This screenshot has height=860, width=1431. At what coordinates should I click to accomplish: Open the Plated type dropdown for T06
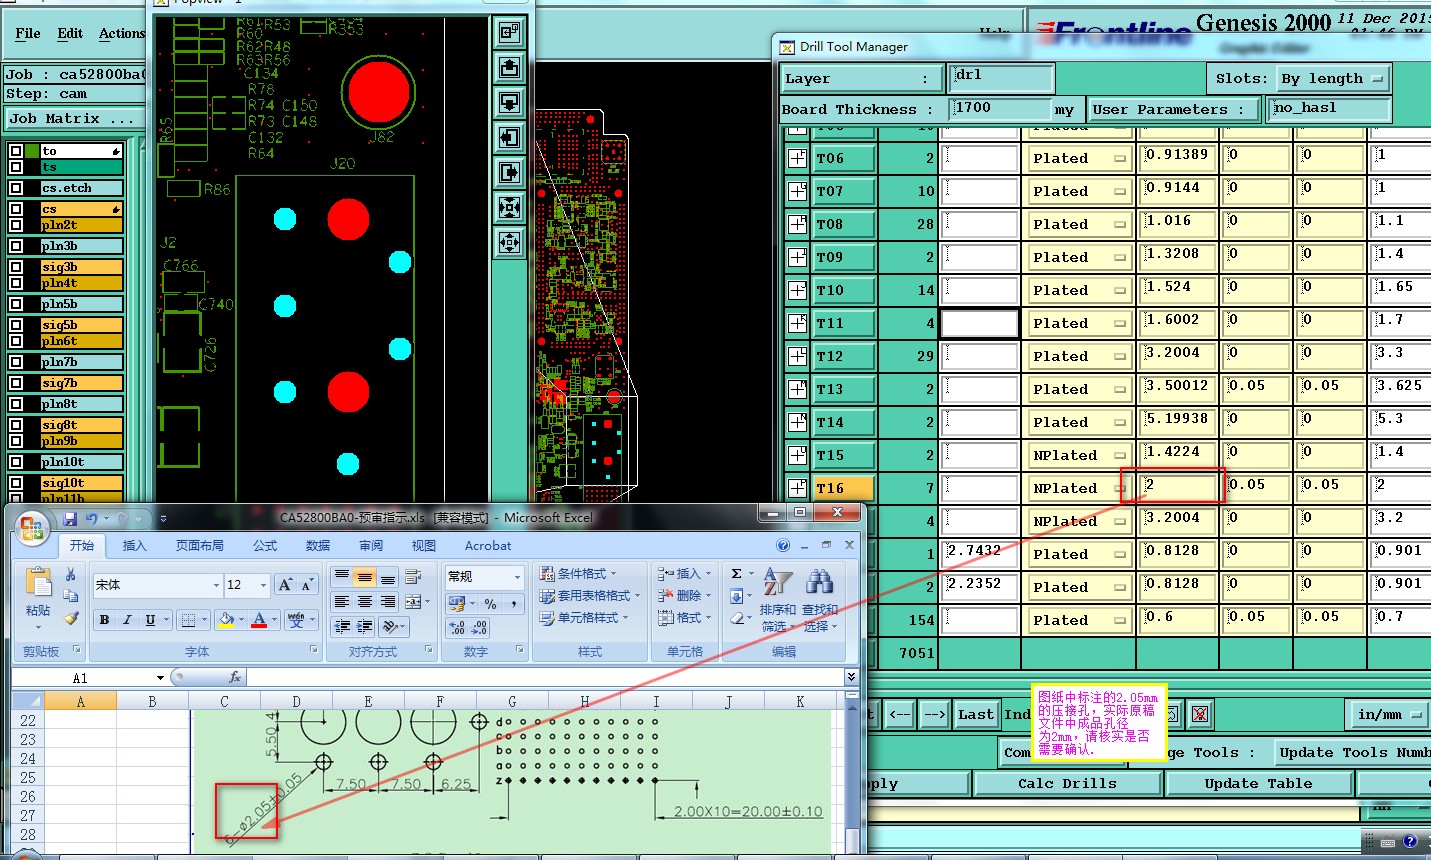click(x=1078, y=158)
